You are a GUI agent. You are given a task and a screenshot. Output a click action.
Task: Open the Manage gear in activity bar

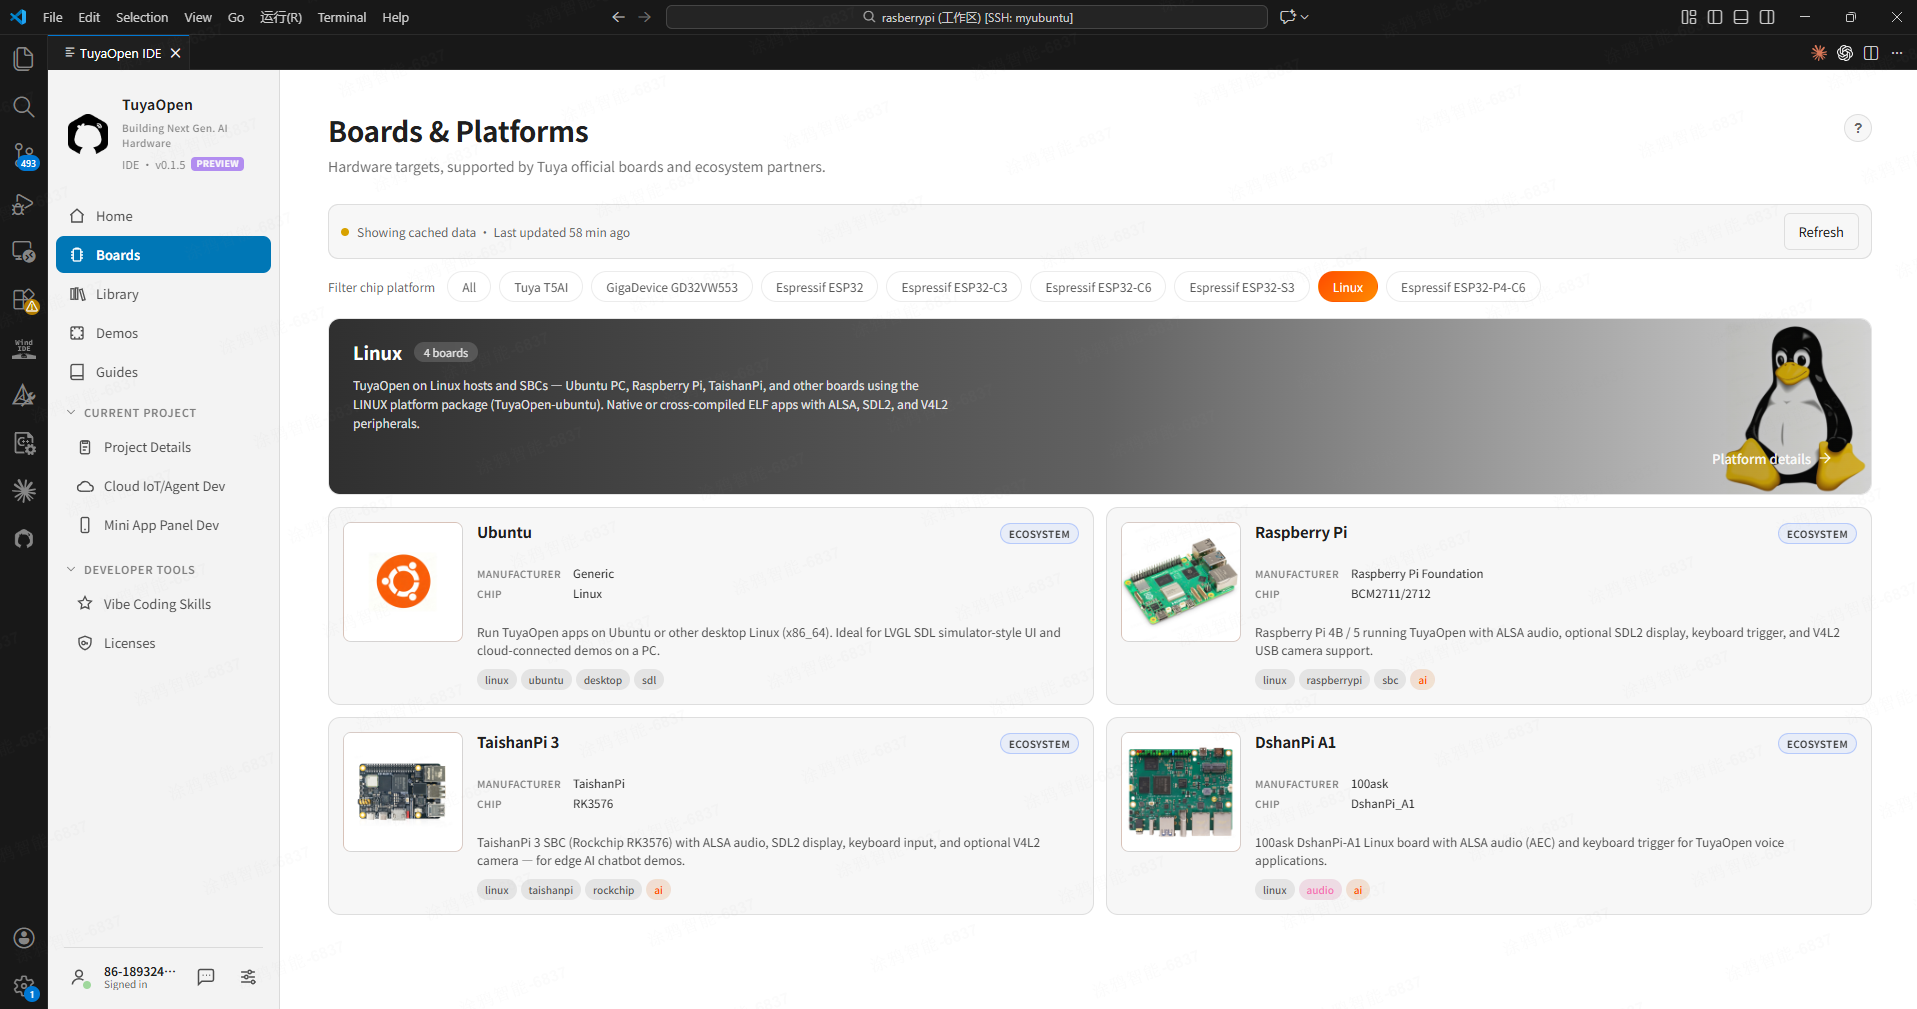(23, 986)
